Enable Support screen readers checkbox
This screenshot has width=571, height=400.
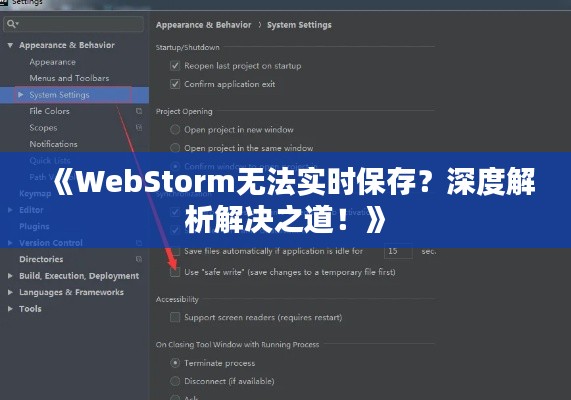175,317
